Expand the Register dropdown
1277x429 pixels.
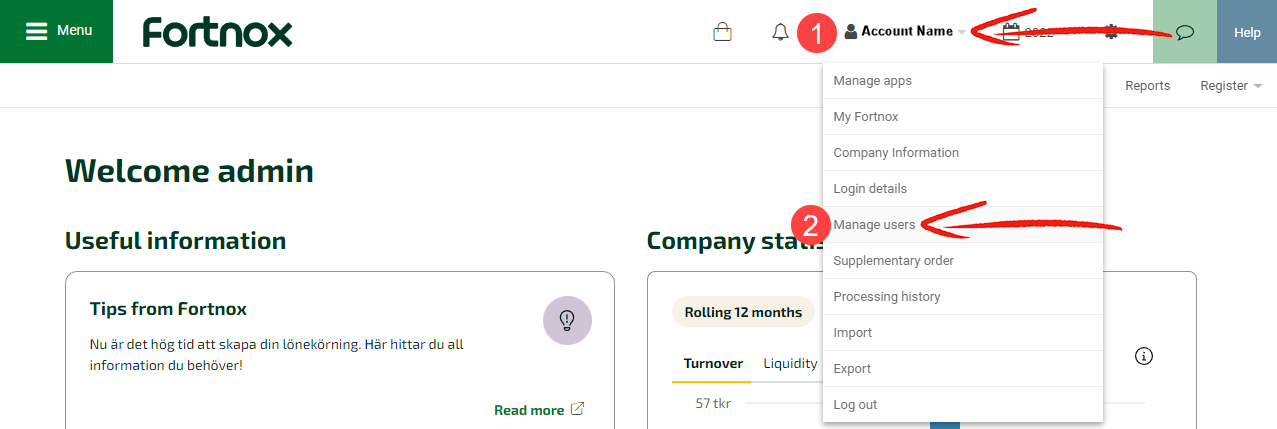(x=1231, y=86)
